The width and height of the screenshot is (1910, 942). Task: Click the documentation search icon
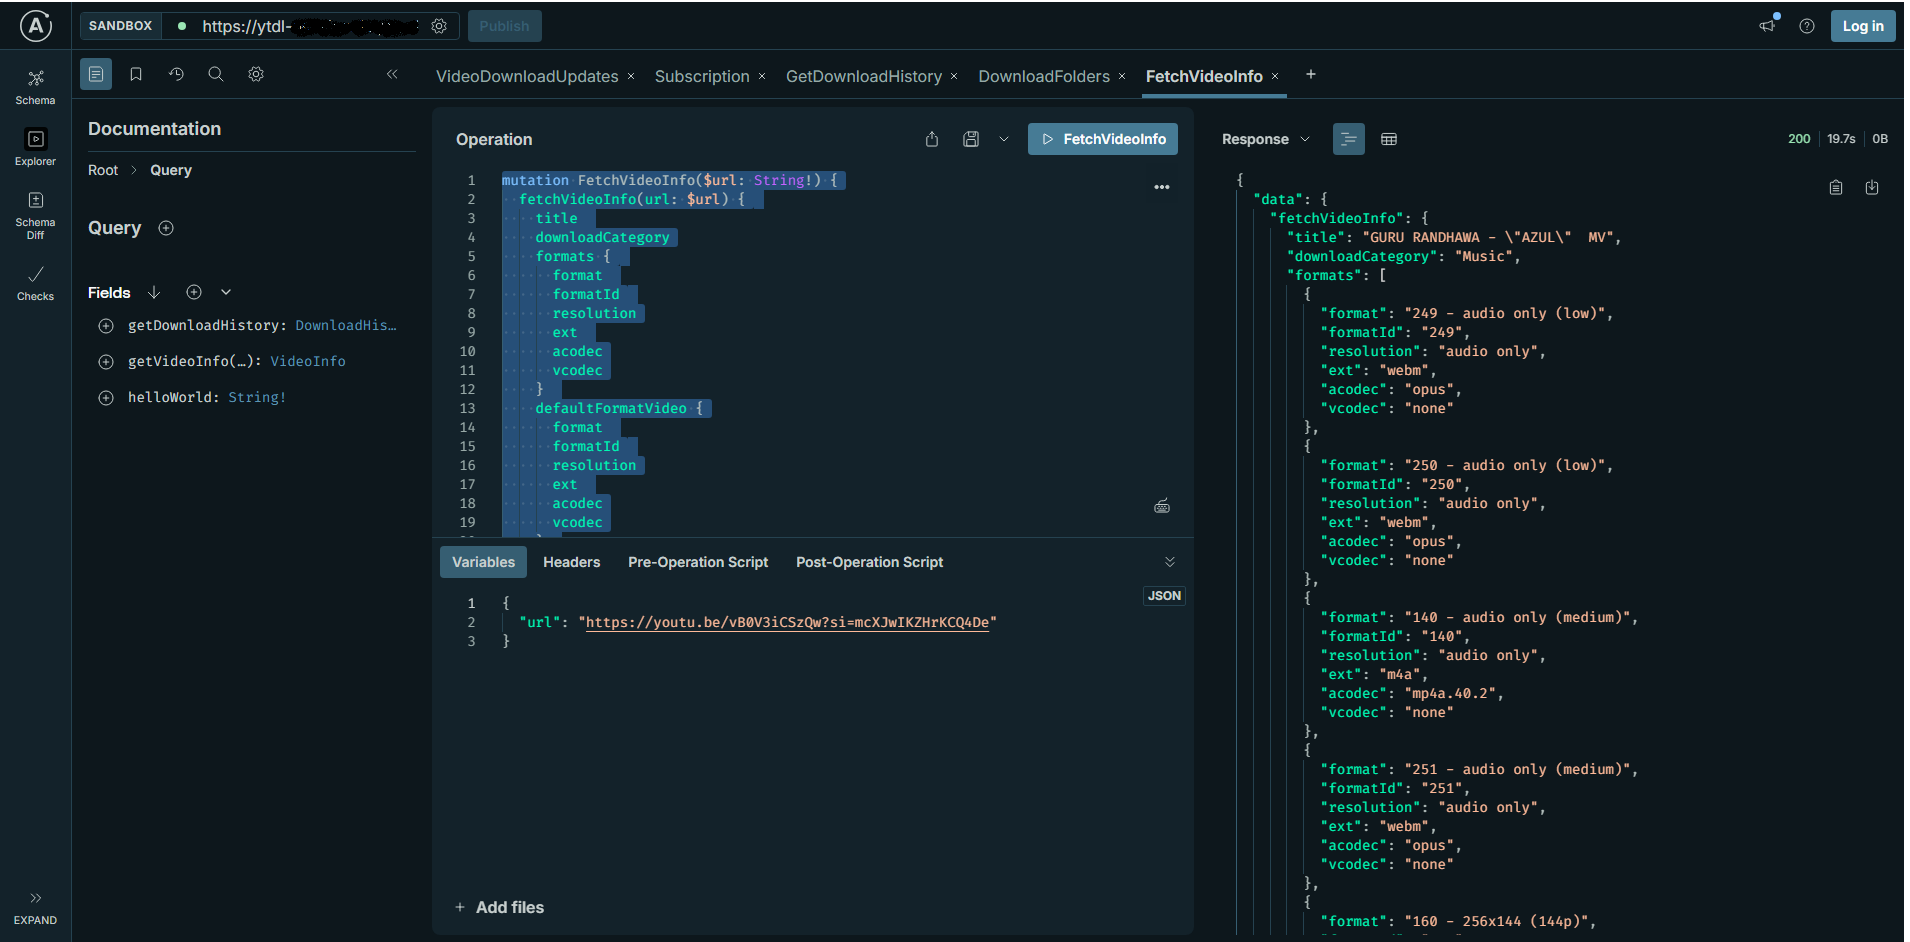[215, 74]
